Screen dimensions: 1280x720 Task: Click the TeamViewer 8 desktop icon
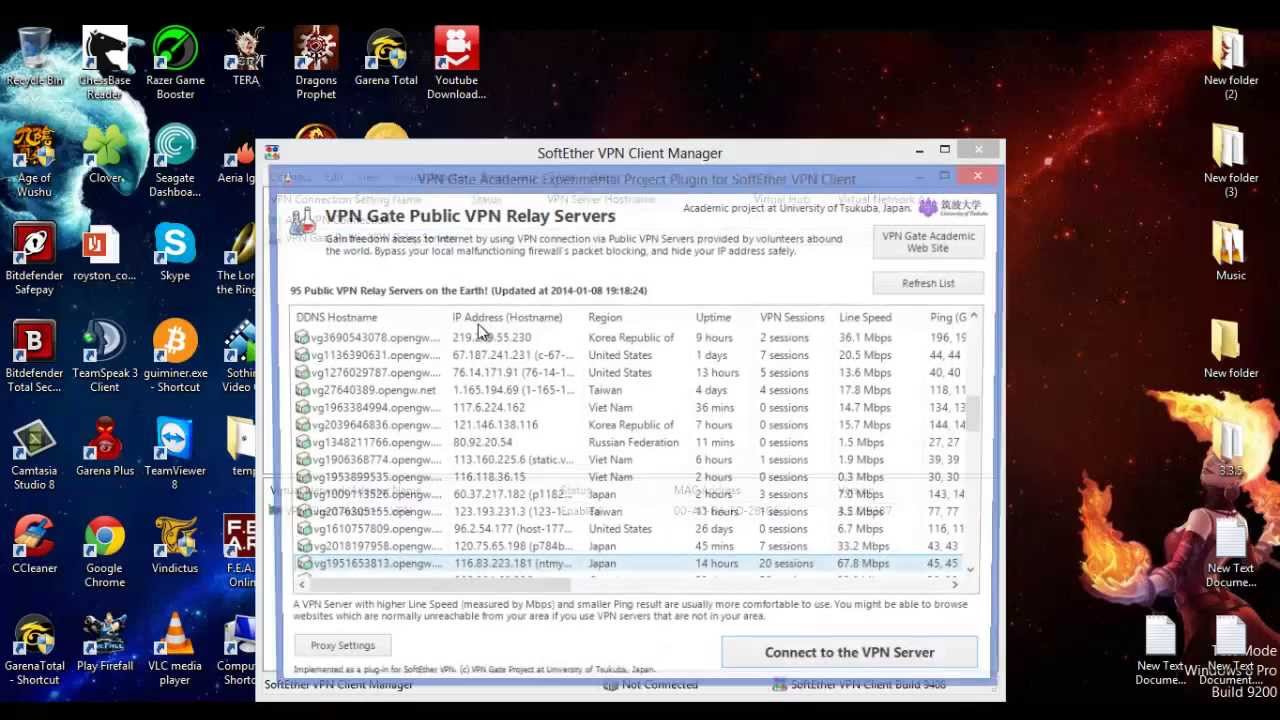[x=175, y=454]
